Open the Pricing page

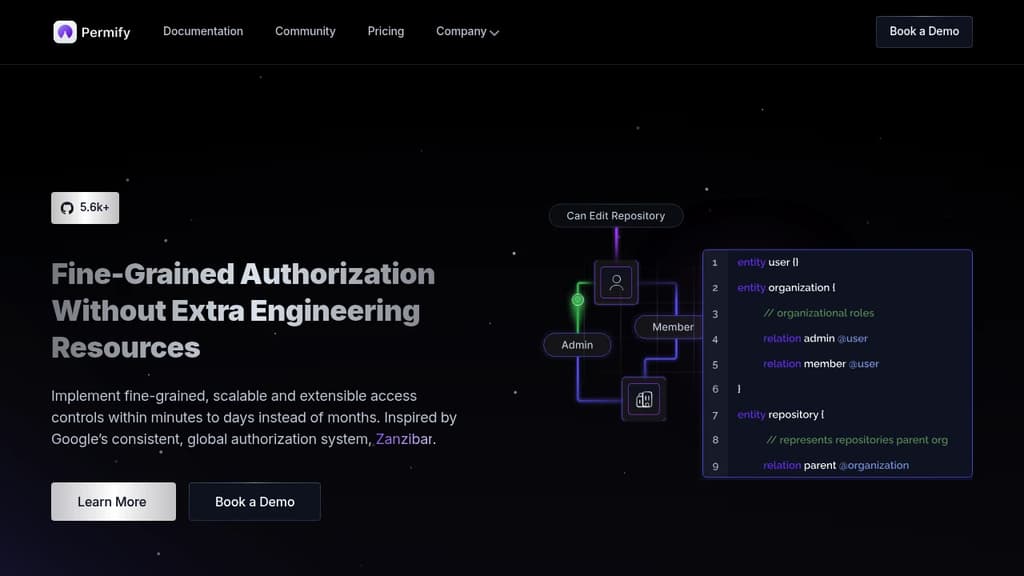point(385,31)
